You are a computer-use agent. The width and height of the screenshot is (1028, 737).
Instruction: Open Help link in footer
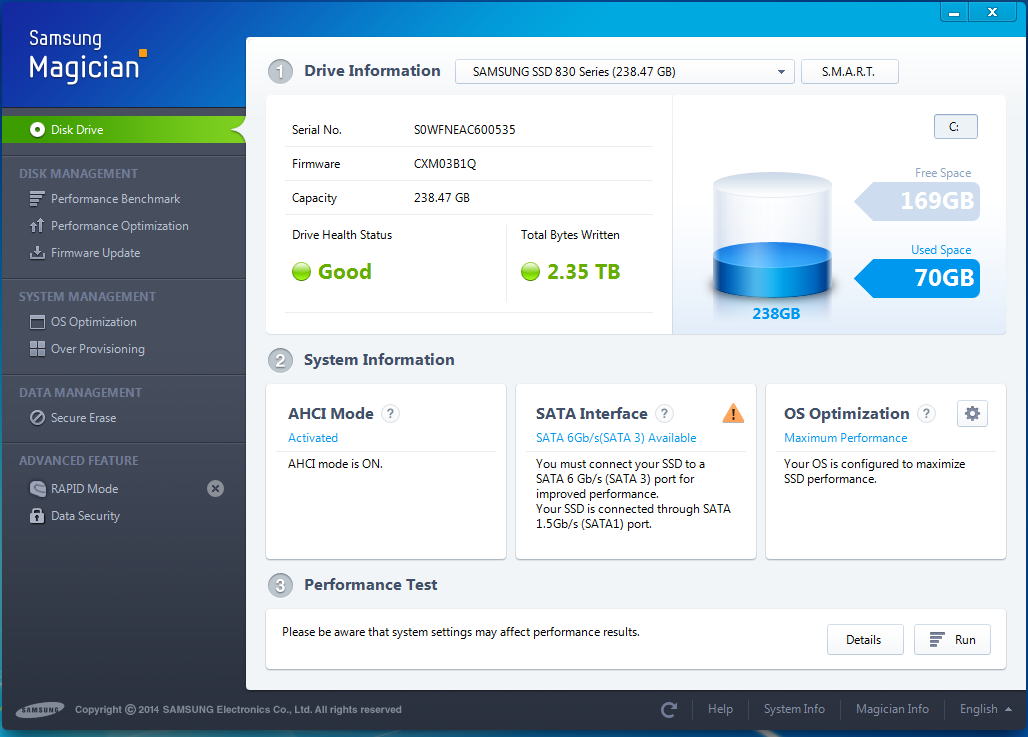720,709
